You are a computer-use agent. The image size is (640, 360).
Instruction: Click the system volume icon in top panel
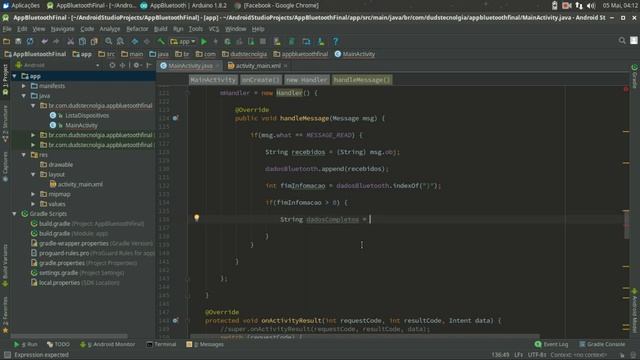591,5
